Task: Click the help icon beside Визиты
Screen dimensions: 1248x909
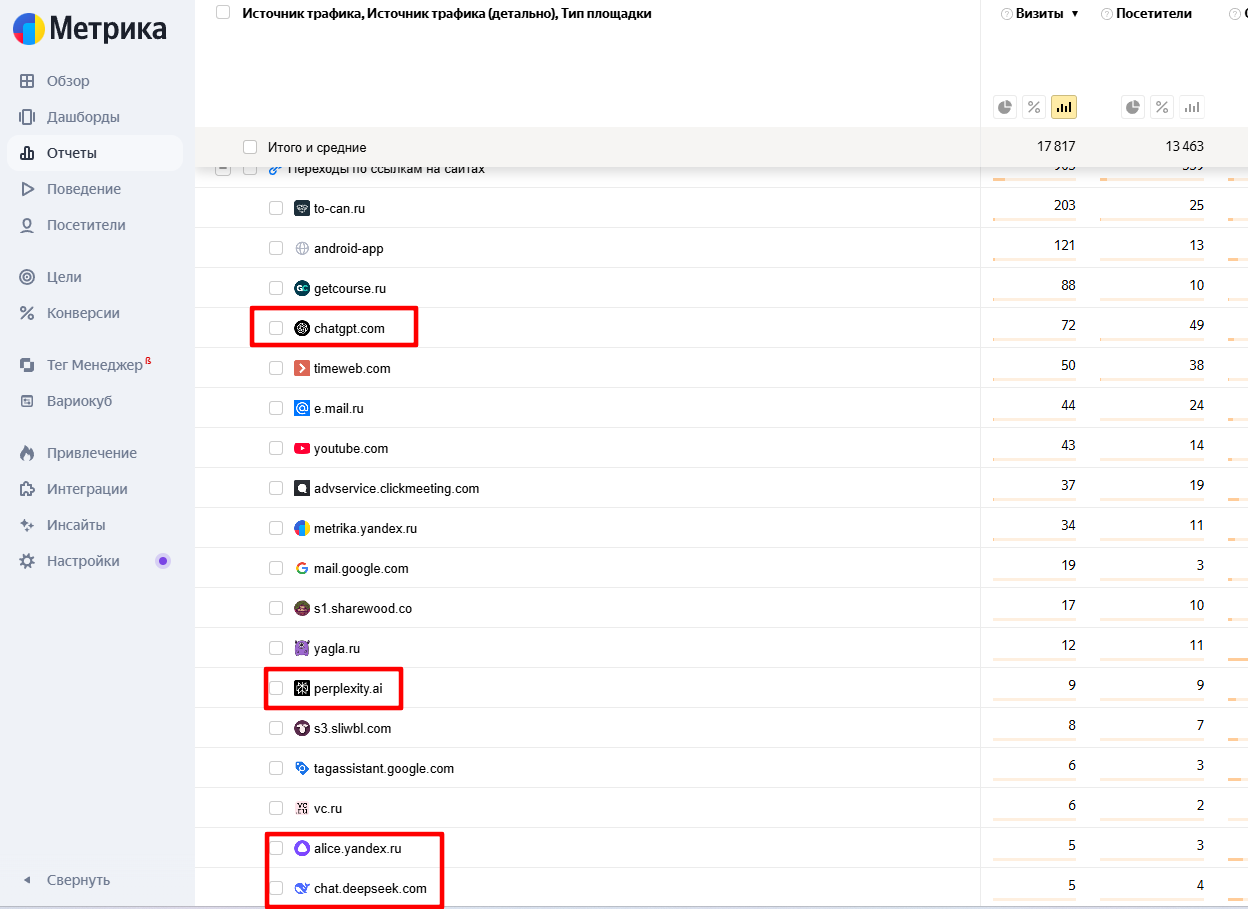Action: [1006, 14]
